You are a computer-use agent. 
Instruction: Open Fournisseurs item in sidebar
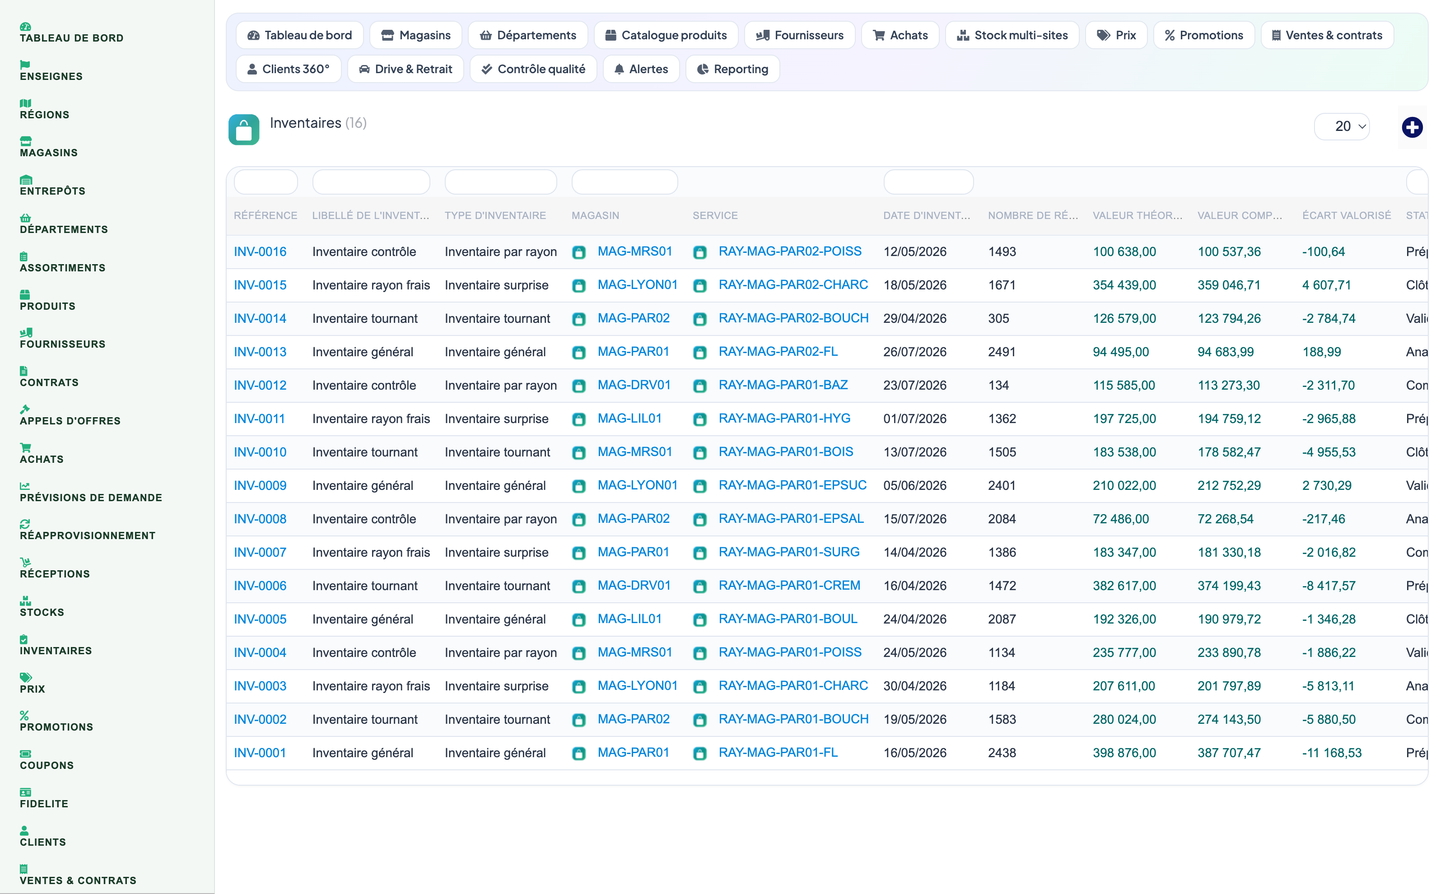[x=63, y=344]
